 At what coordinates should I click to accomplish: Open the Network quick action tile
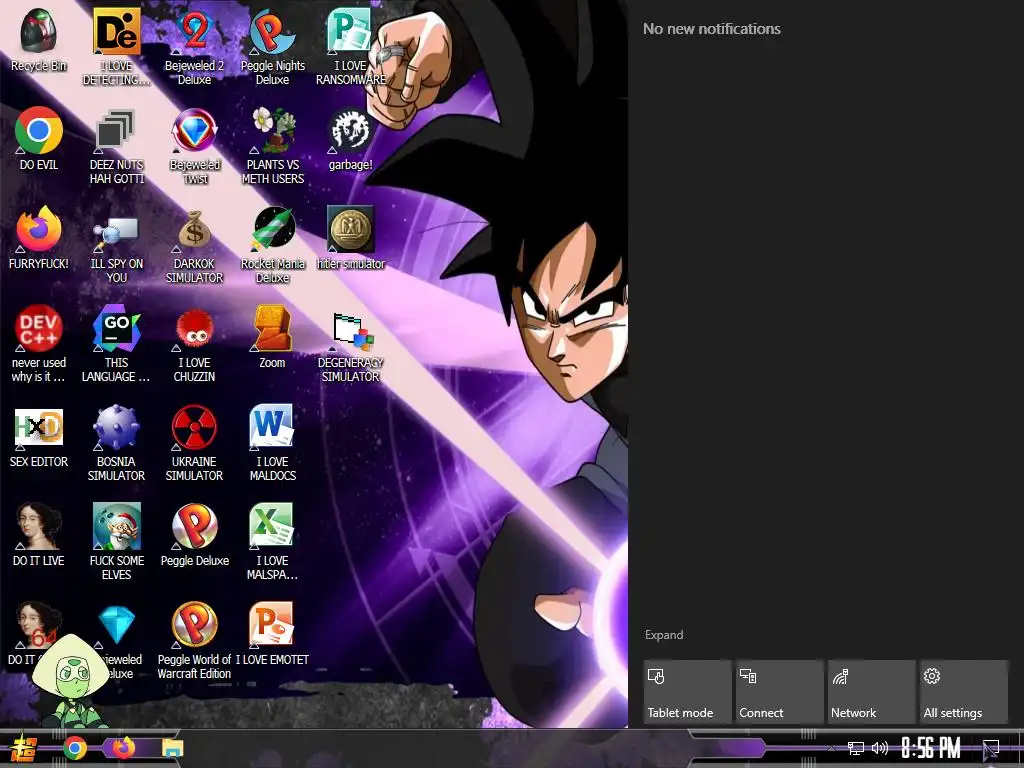point(871,692)
